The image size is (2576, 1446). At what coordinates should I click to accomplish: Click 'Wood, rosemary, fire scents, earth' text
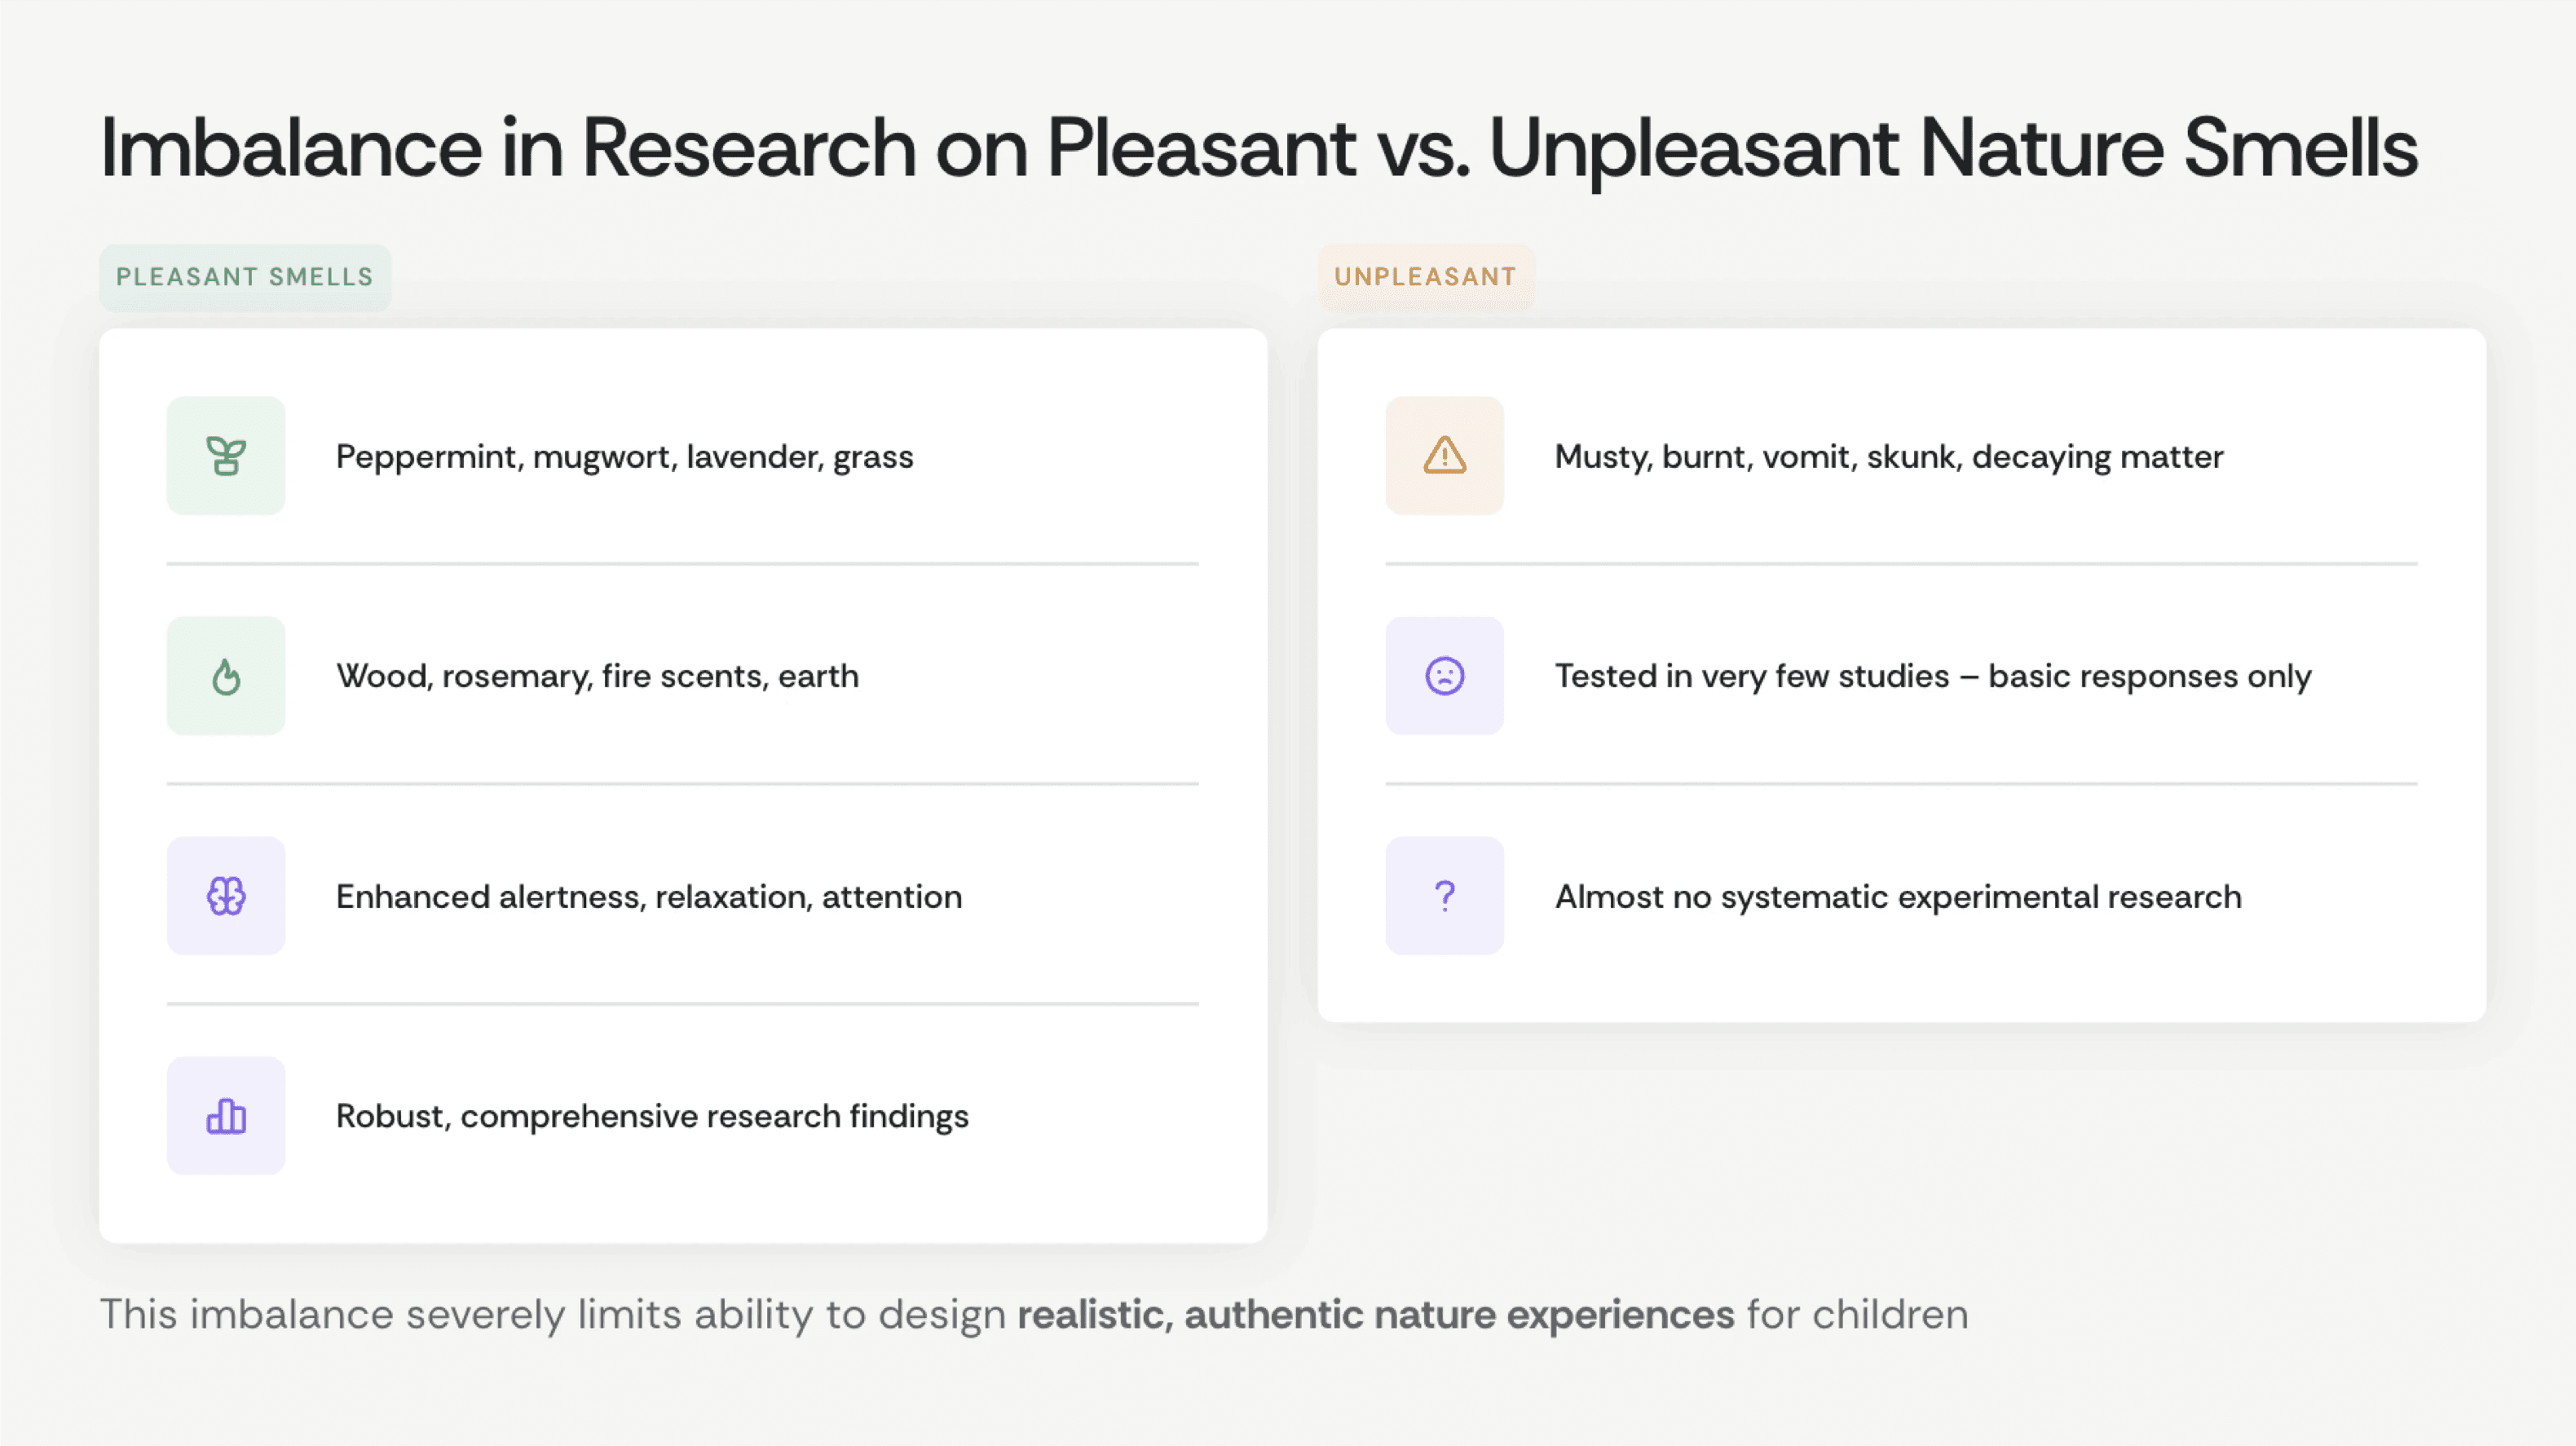(597, 677)
